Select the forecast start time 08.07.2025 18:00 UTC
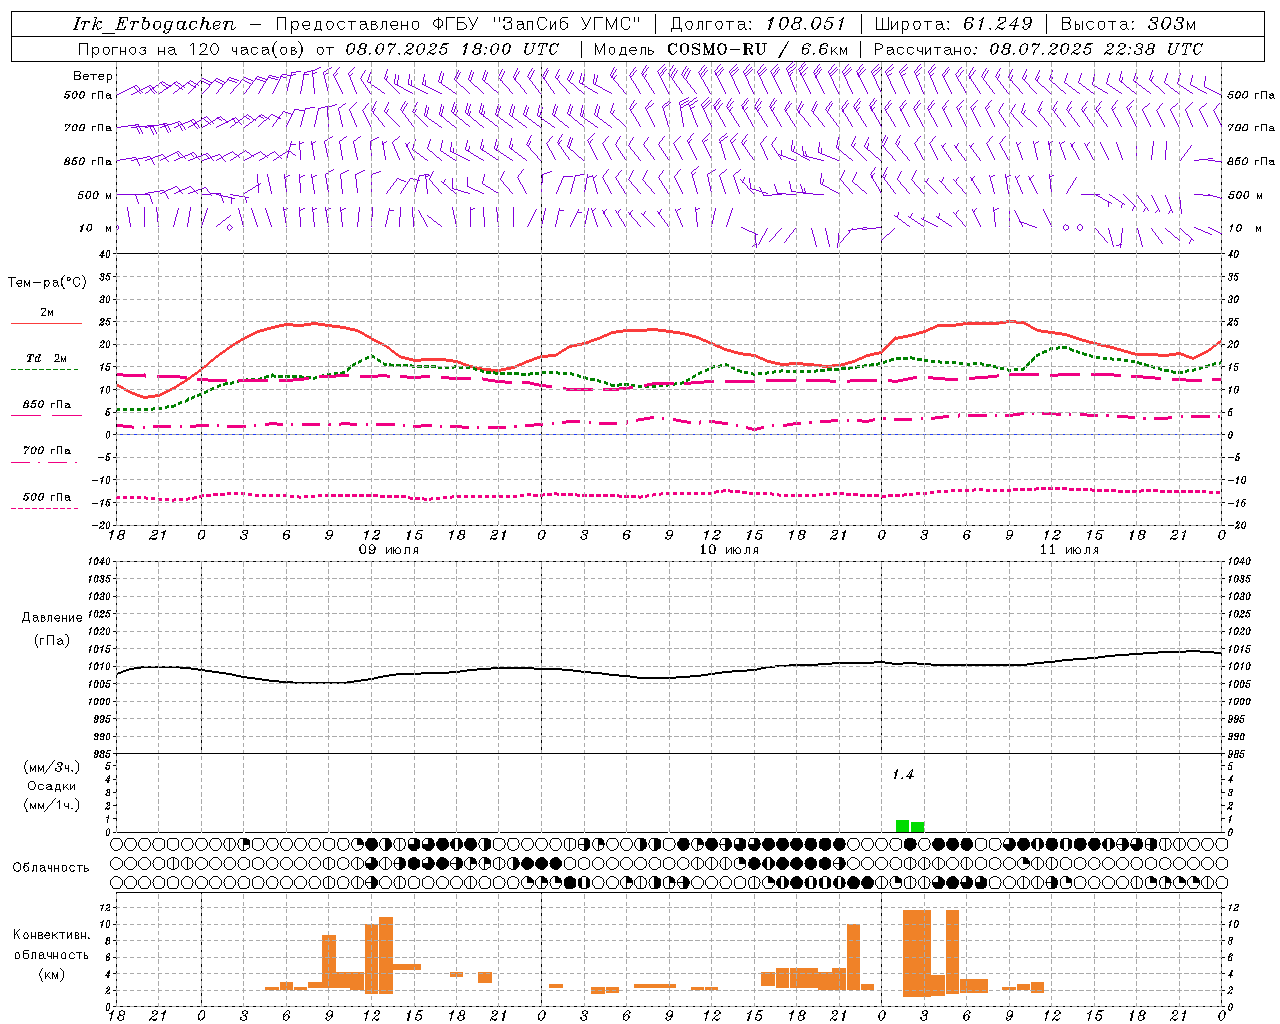This screenshot has width=1280, height=1024. pos(452,49)
